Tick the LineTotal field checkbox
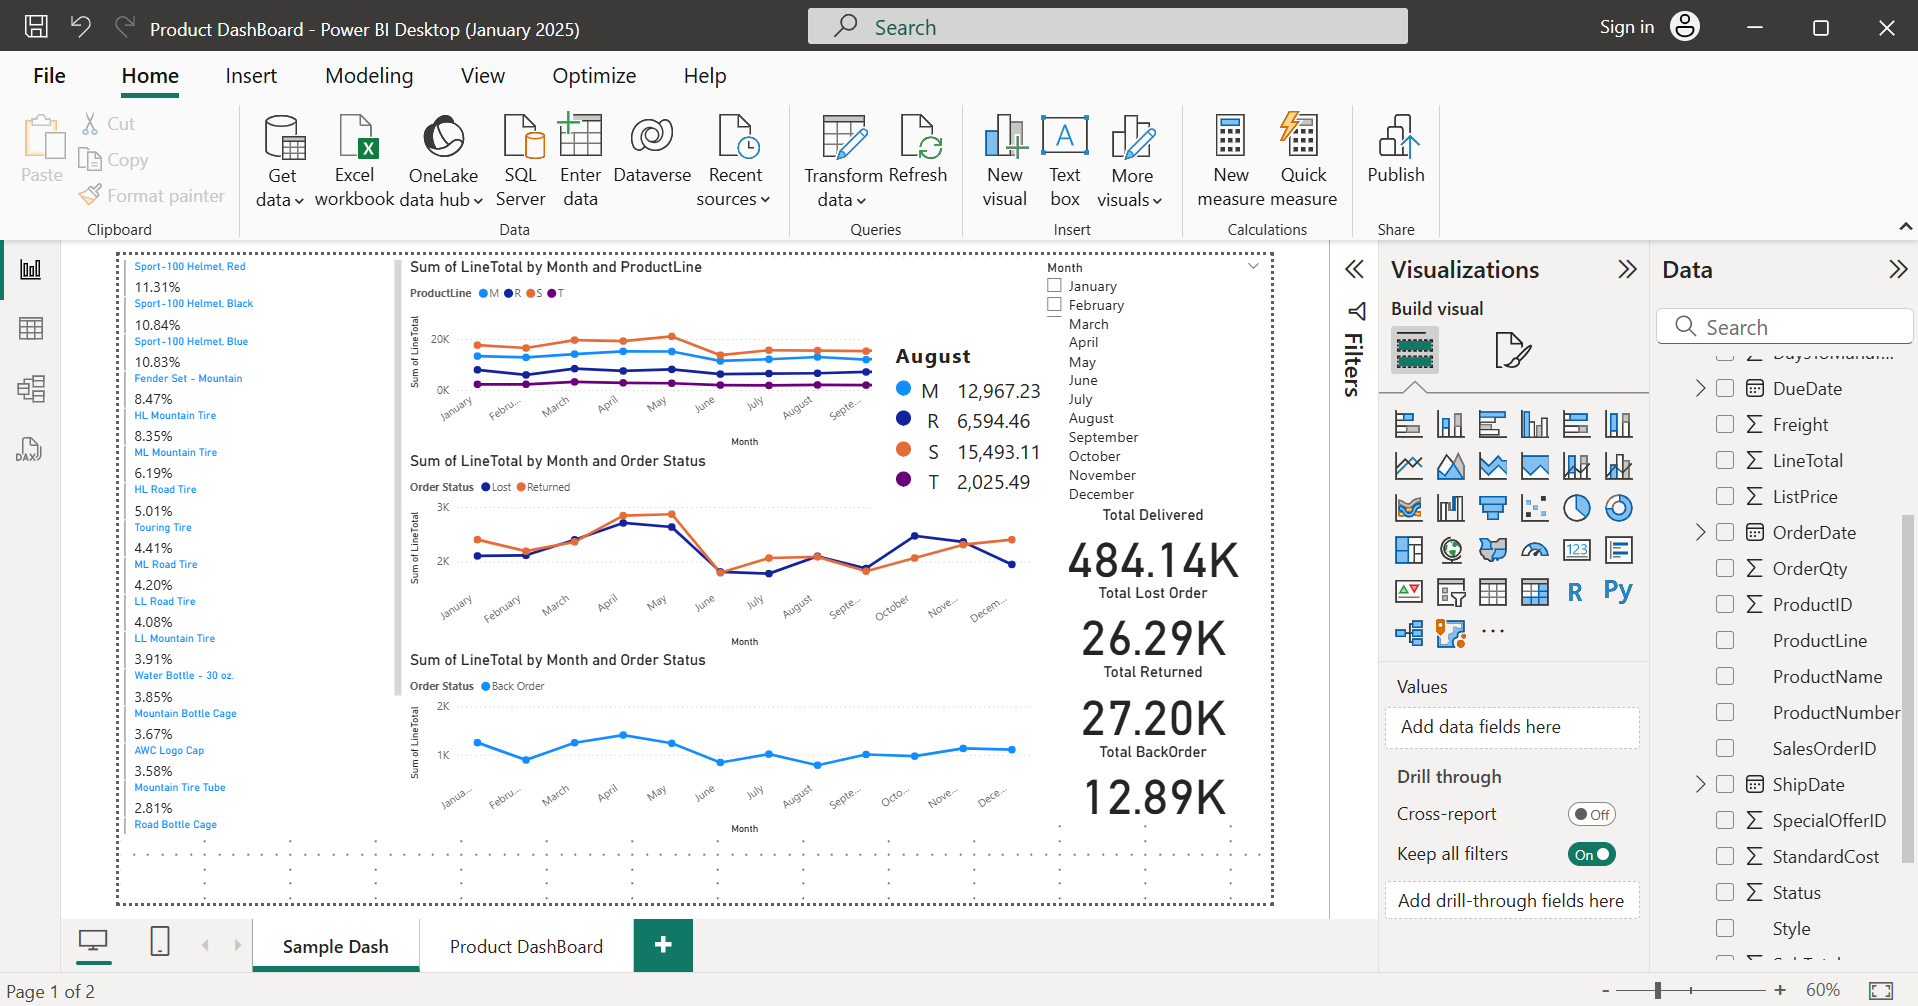The height and width of the screenshot is (1006, 1918). point(1725,460)
